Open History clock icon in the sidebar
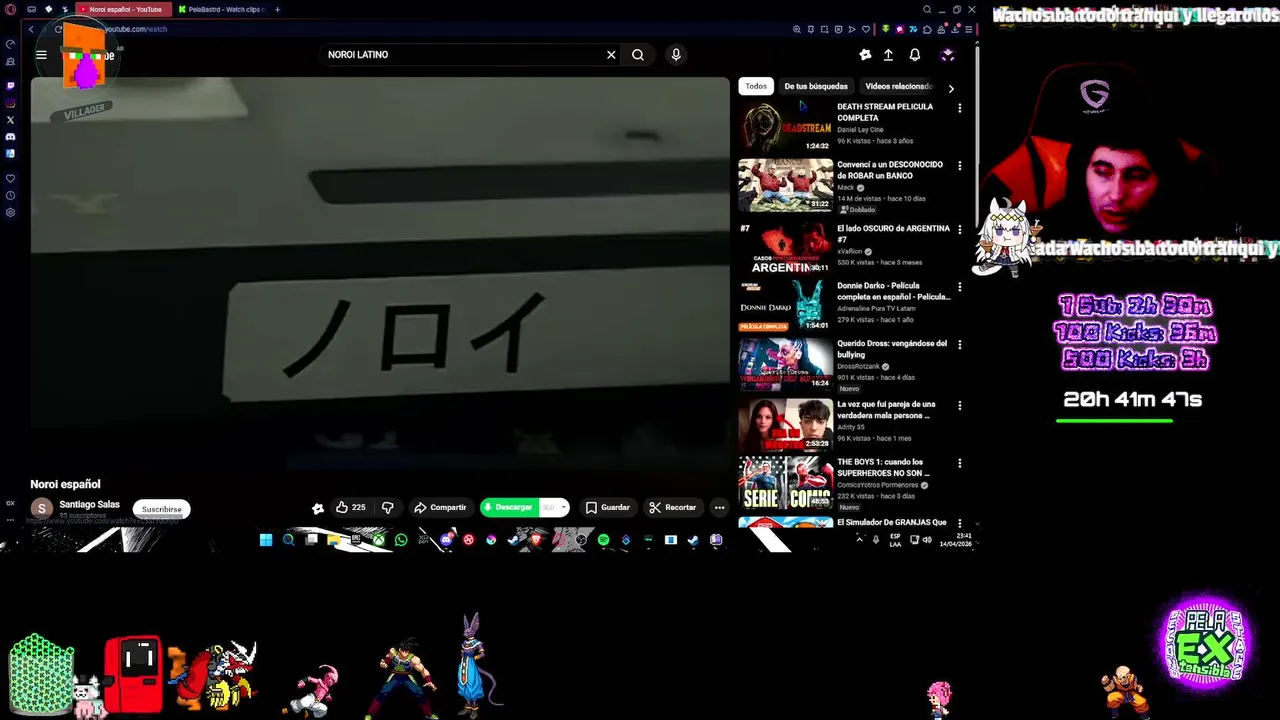The image size is (1280, 720). [10, 196]
